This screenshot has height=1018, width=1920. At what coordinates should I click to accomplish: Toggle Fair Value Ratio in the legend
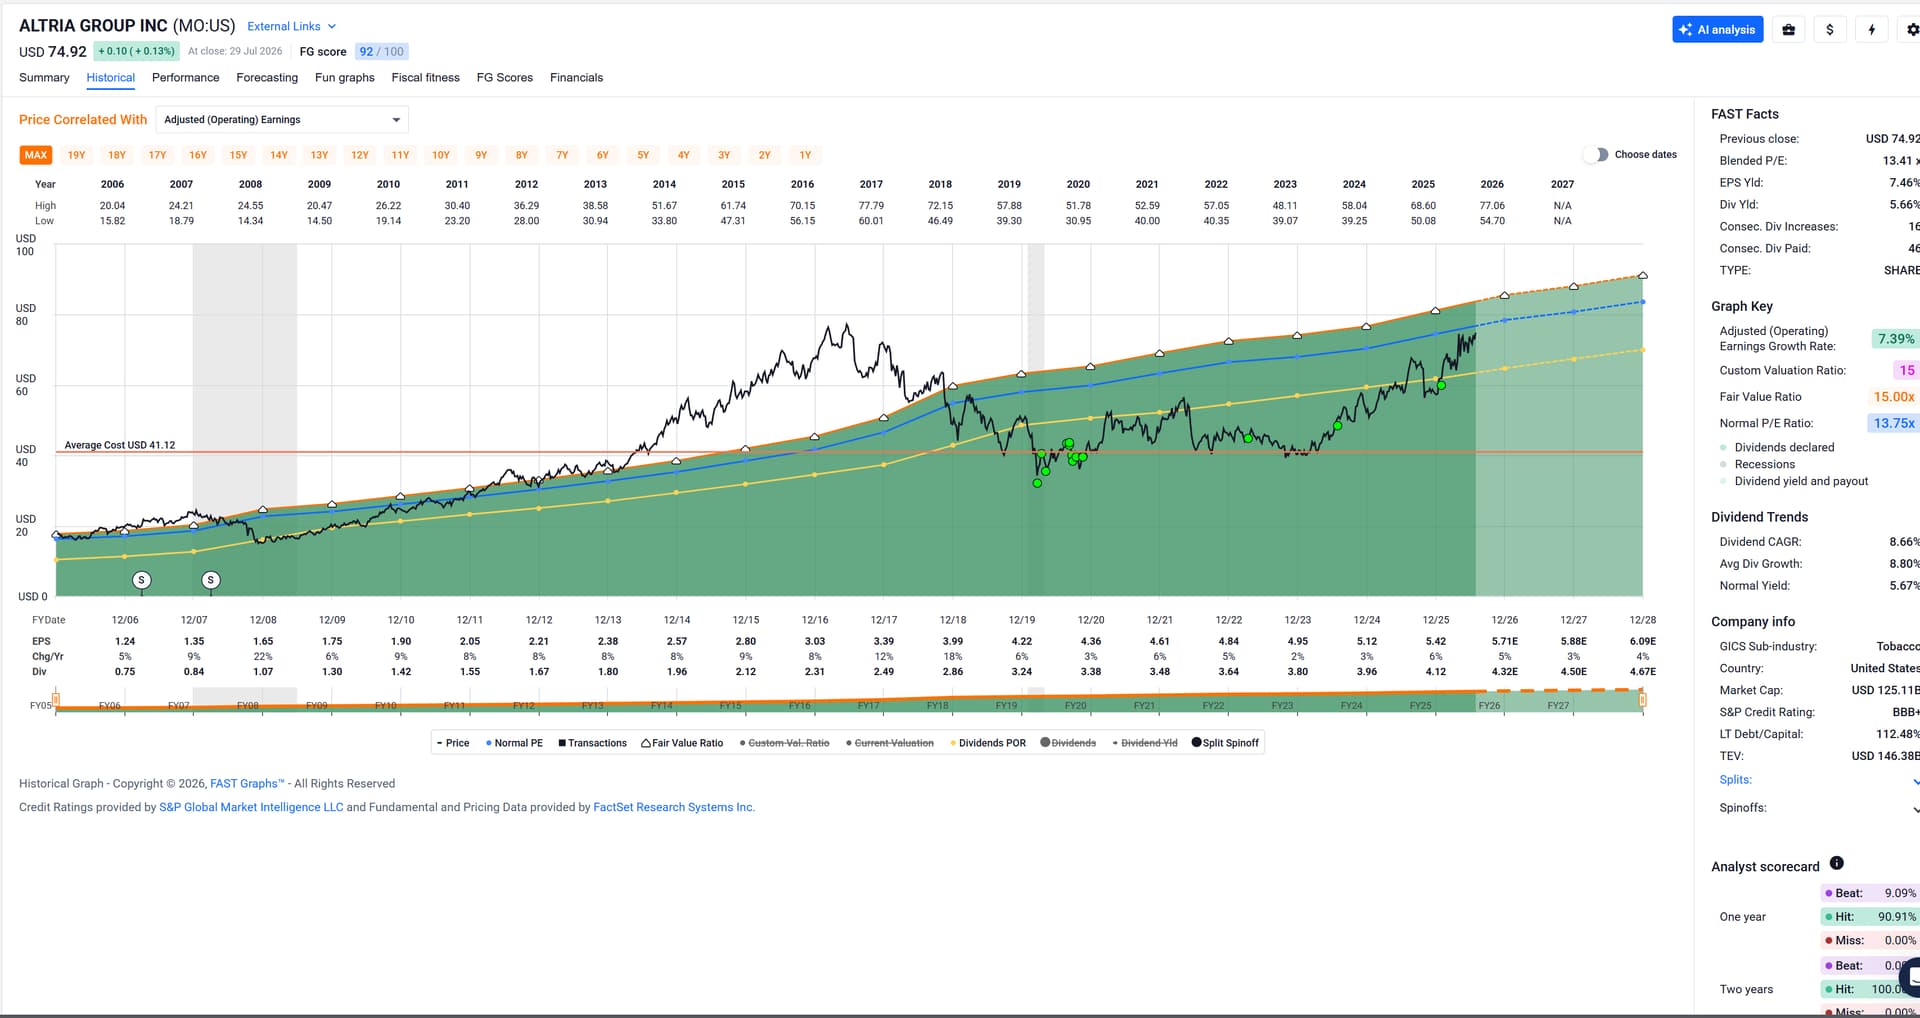point(682,743)
